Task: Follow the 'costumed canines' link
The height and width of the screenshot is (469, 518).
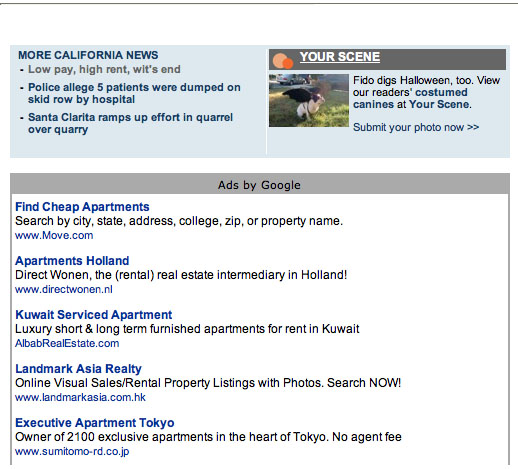Action: pyautogui.click(x=410, y=98)
